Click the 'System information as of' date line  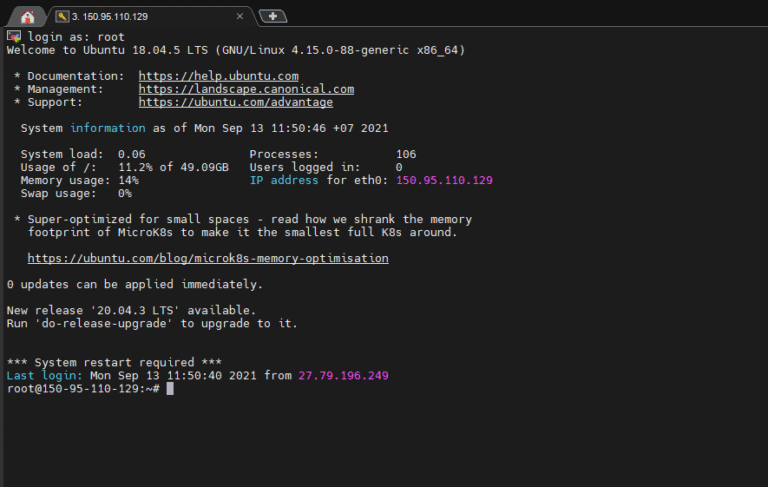point(204,128)
